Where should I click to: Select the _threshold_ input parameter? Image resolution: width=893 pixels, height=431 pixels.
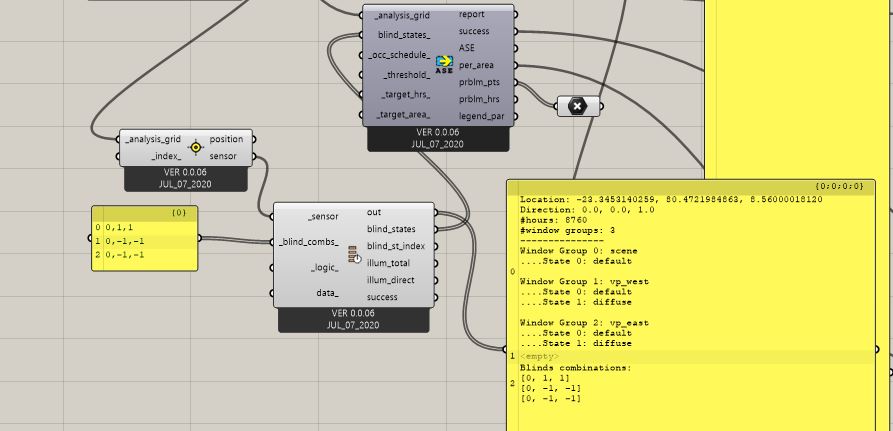407,75
